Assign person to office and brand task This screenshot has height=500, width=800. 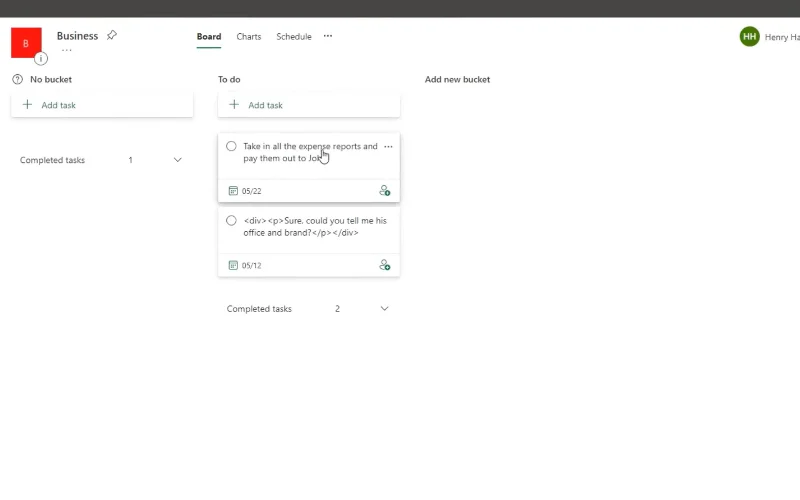(385, 265)
